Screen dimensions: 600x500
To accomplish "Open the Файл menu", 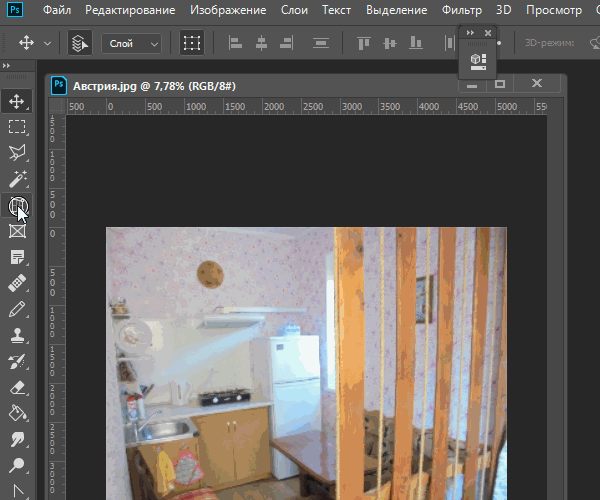I will pos(57,10).
